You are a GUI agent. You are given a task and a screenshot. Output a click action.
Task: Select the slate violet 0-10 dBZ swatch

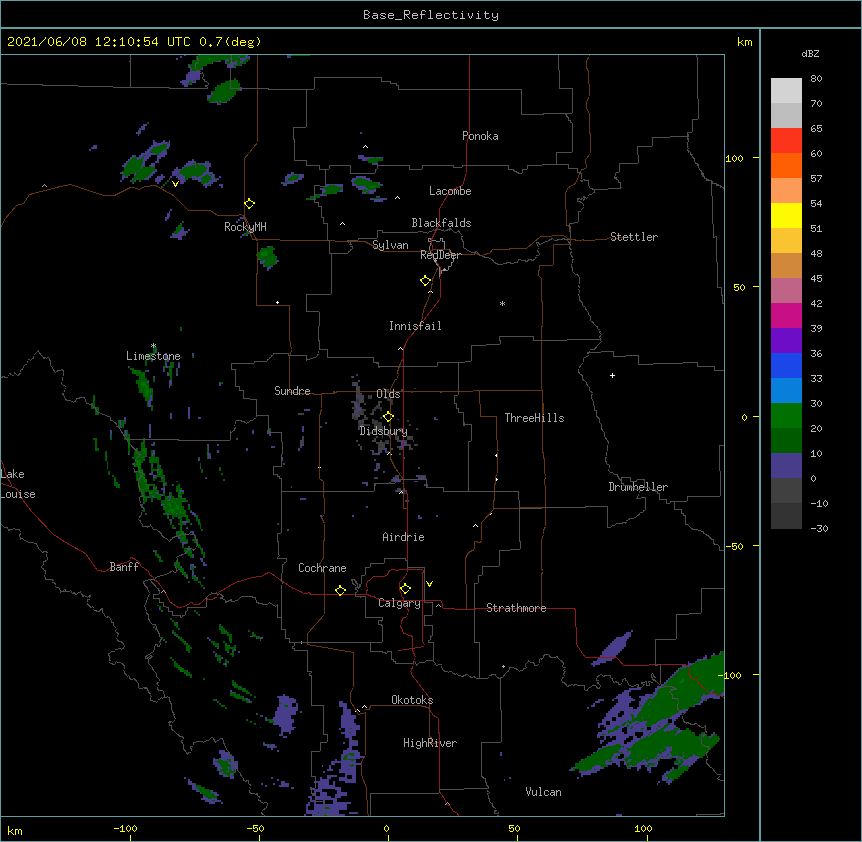786,466
